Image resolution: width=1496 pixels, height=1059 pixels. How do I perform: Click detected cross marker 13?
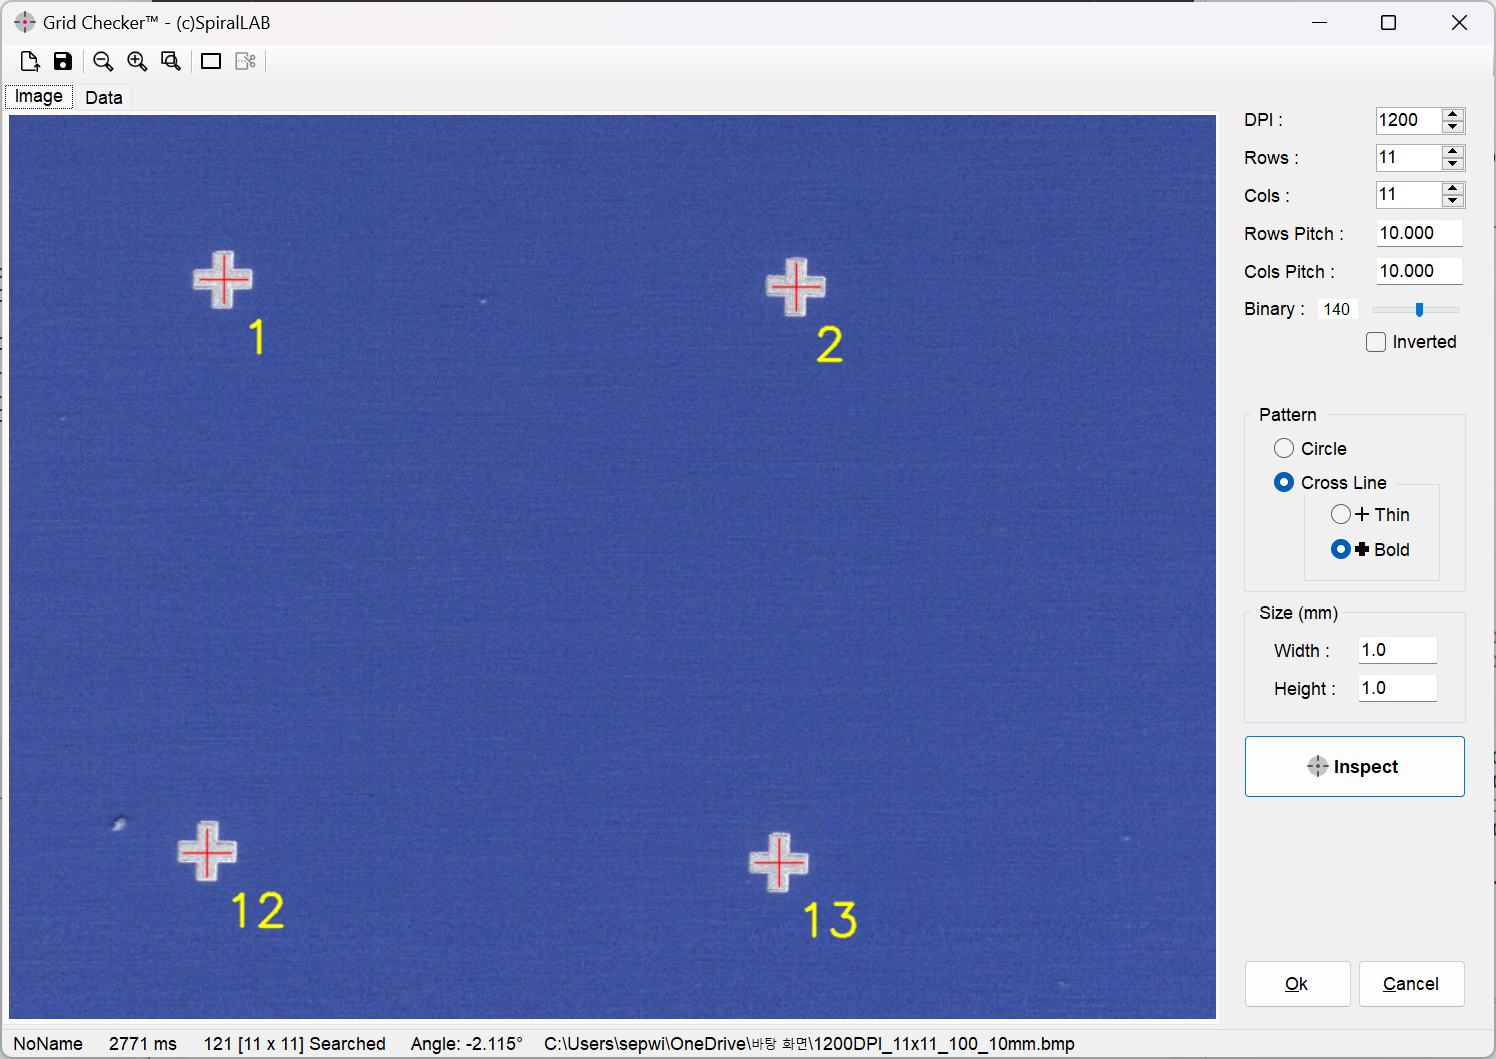click(x=779, y=862)
